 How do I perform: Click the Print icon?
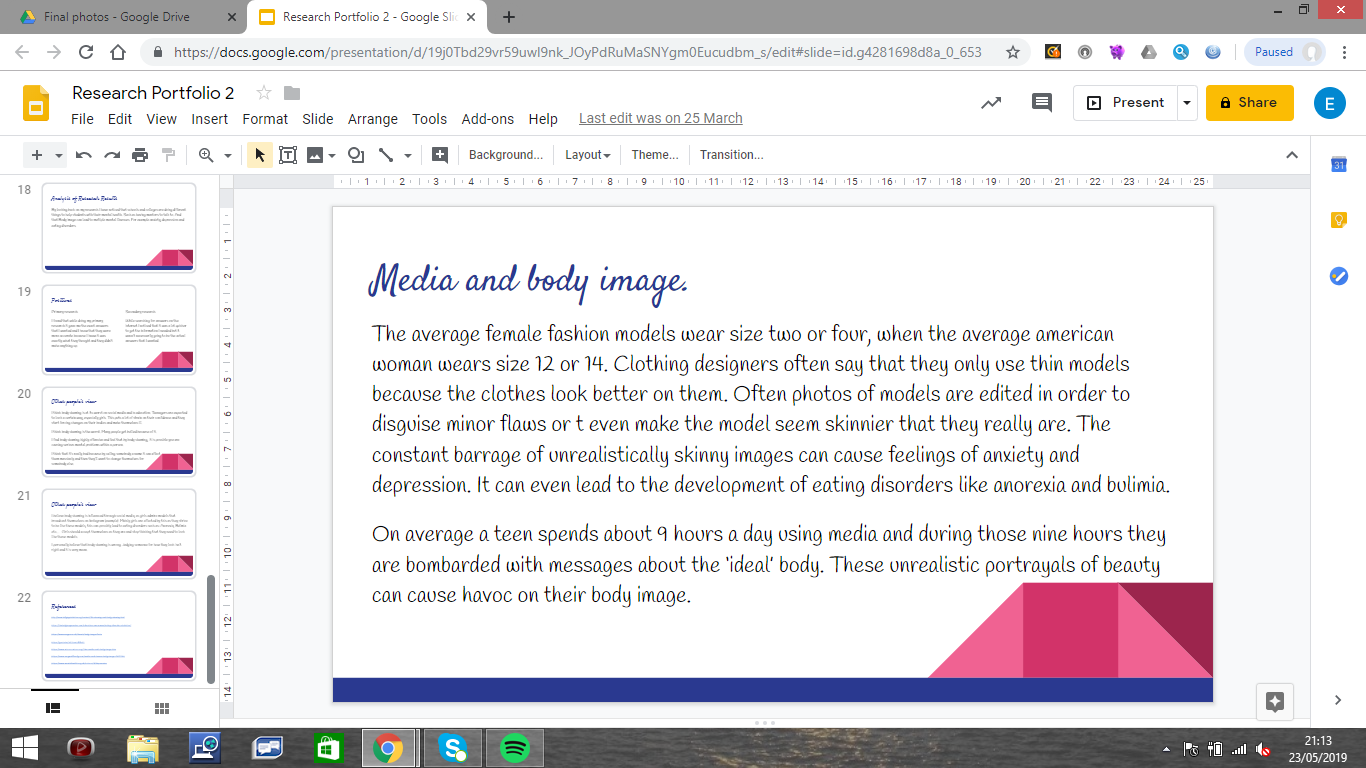(x=140, y=155)
